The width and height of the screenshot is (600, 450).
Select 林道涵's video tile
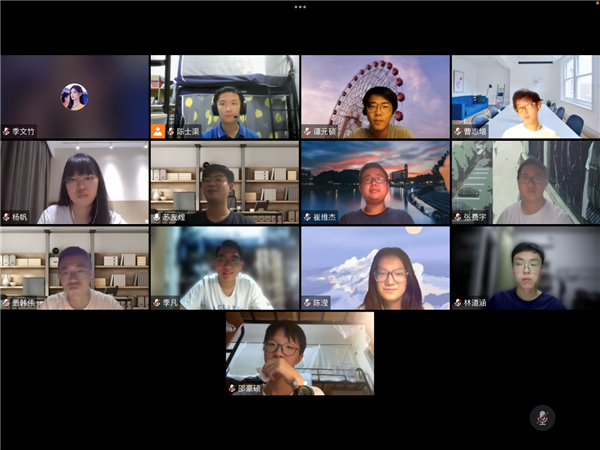525,266
